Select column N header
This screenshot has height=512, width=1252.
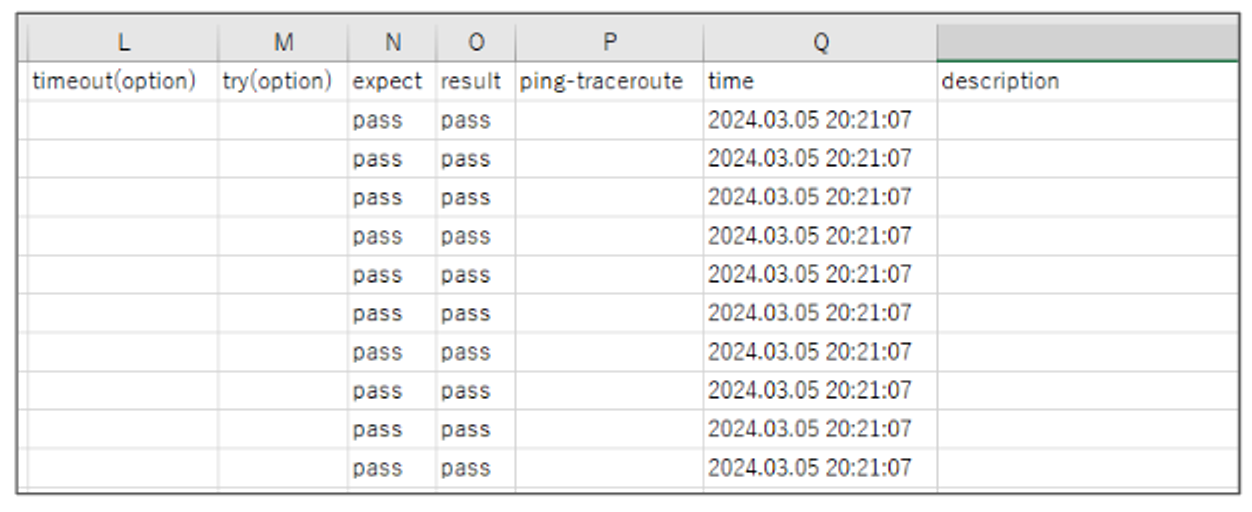point(392,42)
